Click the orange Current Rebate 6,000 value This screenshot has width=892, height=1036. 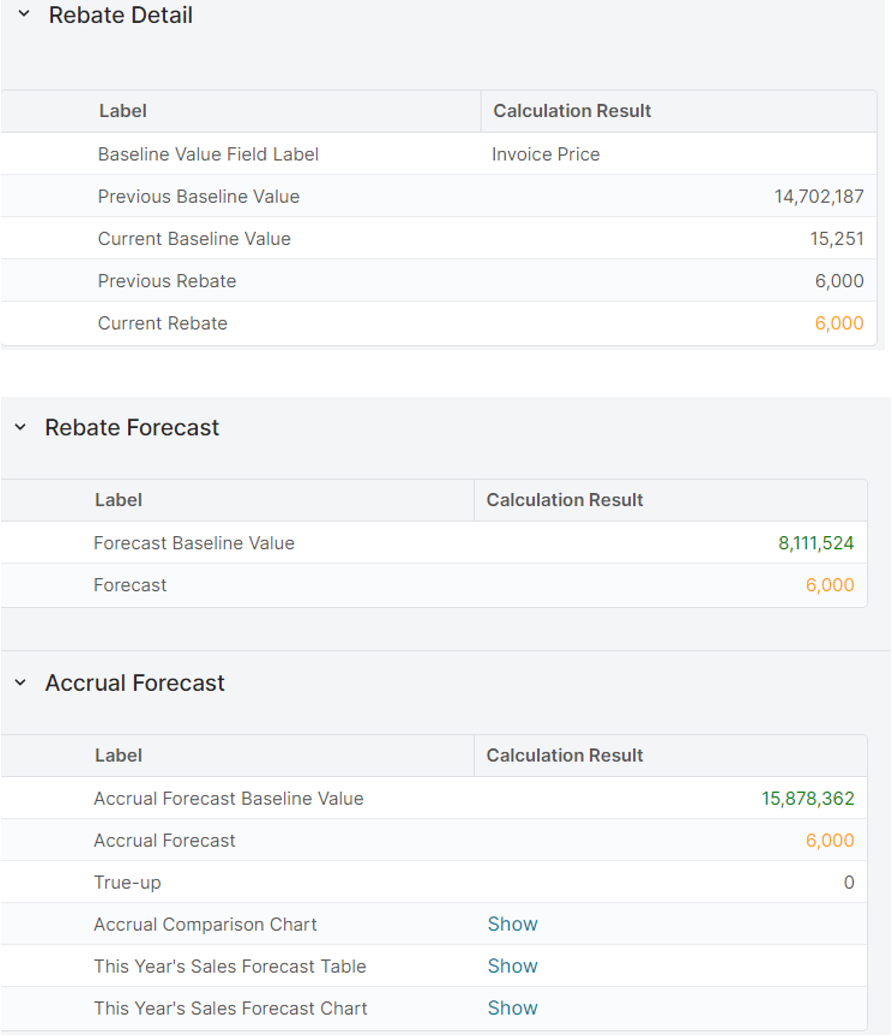click(838, 323)
